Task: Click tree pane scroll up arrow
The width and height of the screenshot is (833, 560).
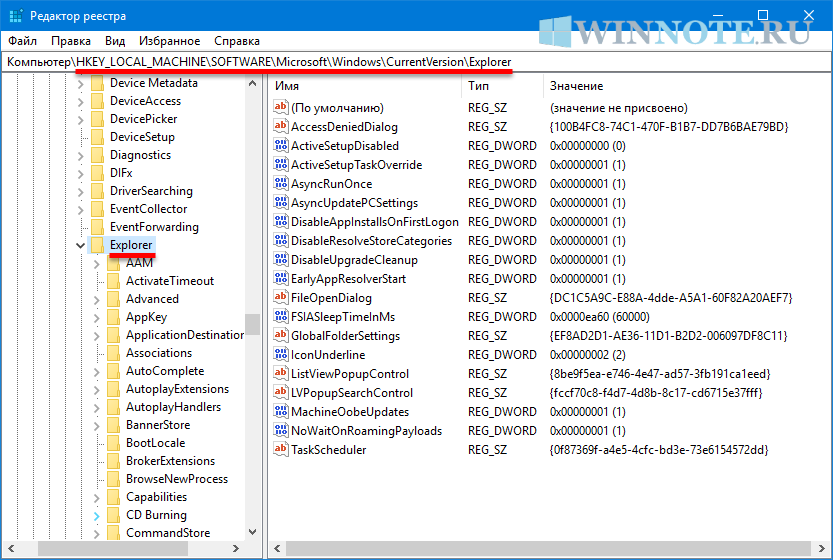Action: (252, 83)
